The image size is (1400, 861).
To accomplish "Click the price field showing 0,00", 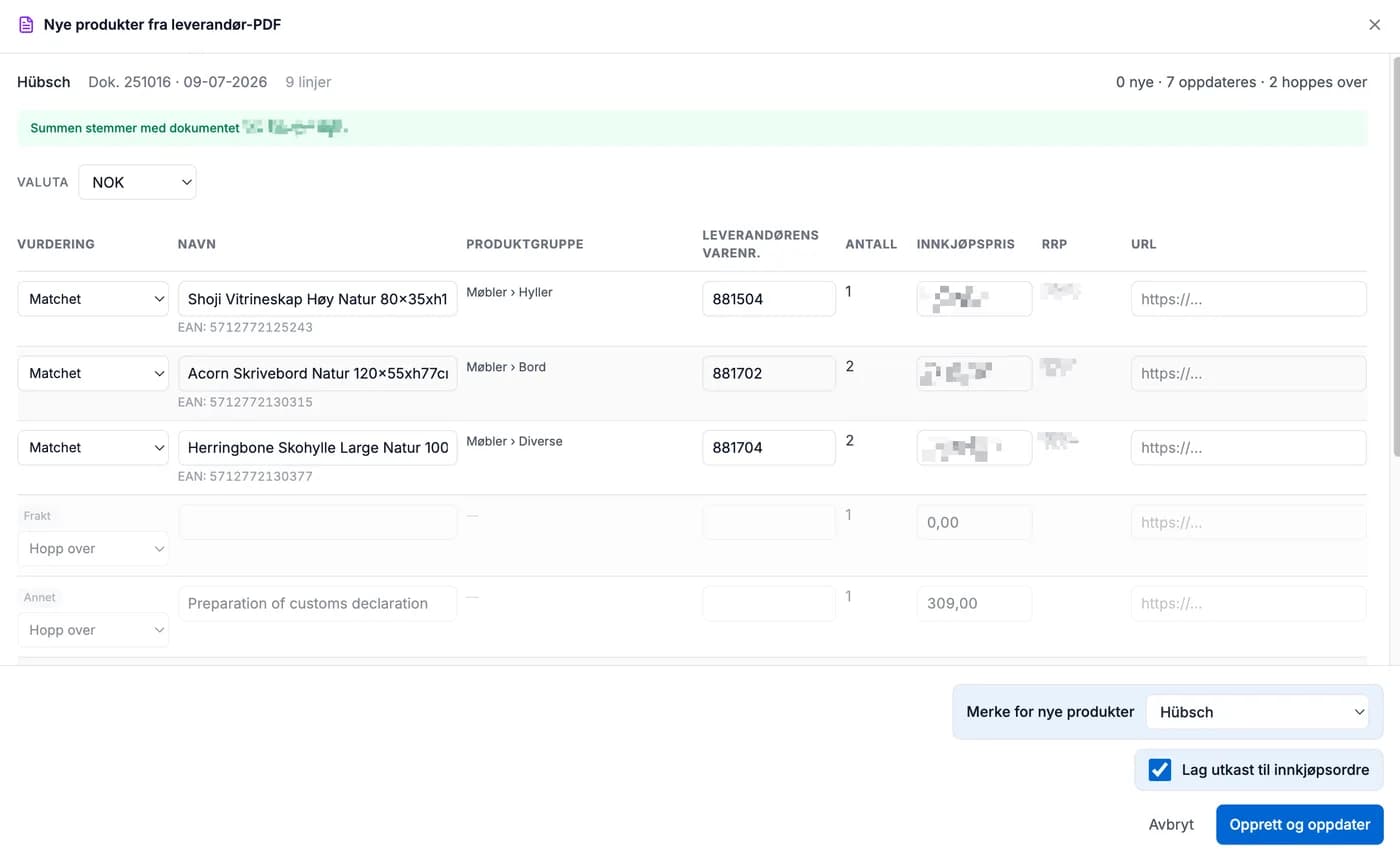I will click(974, 522).
